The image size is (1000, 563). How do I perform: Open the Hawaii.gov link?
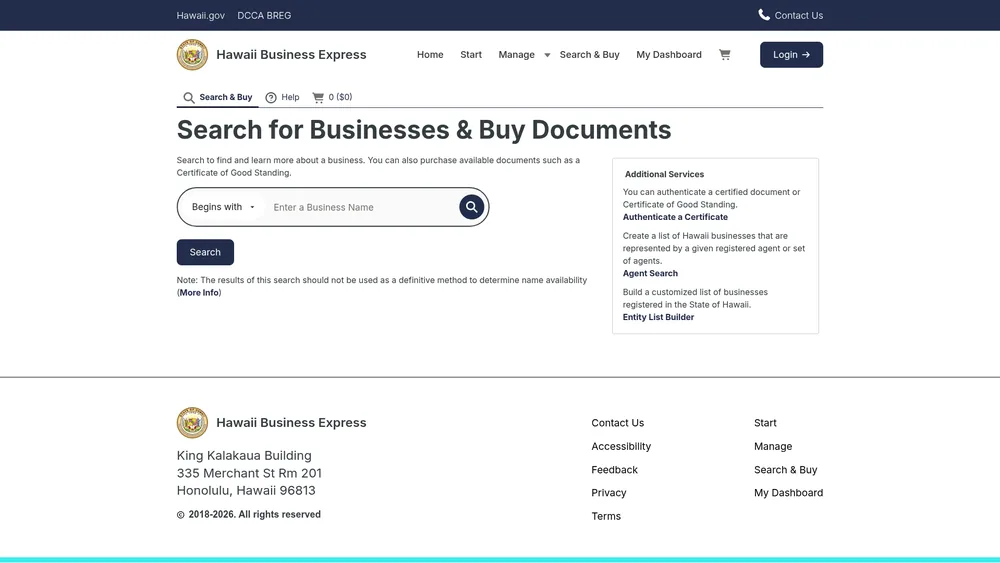(x=200, y=15)
